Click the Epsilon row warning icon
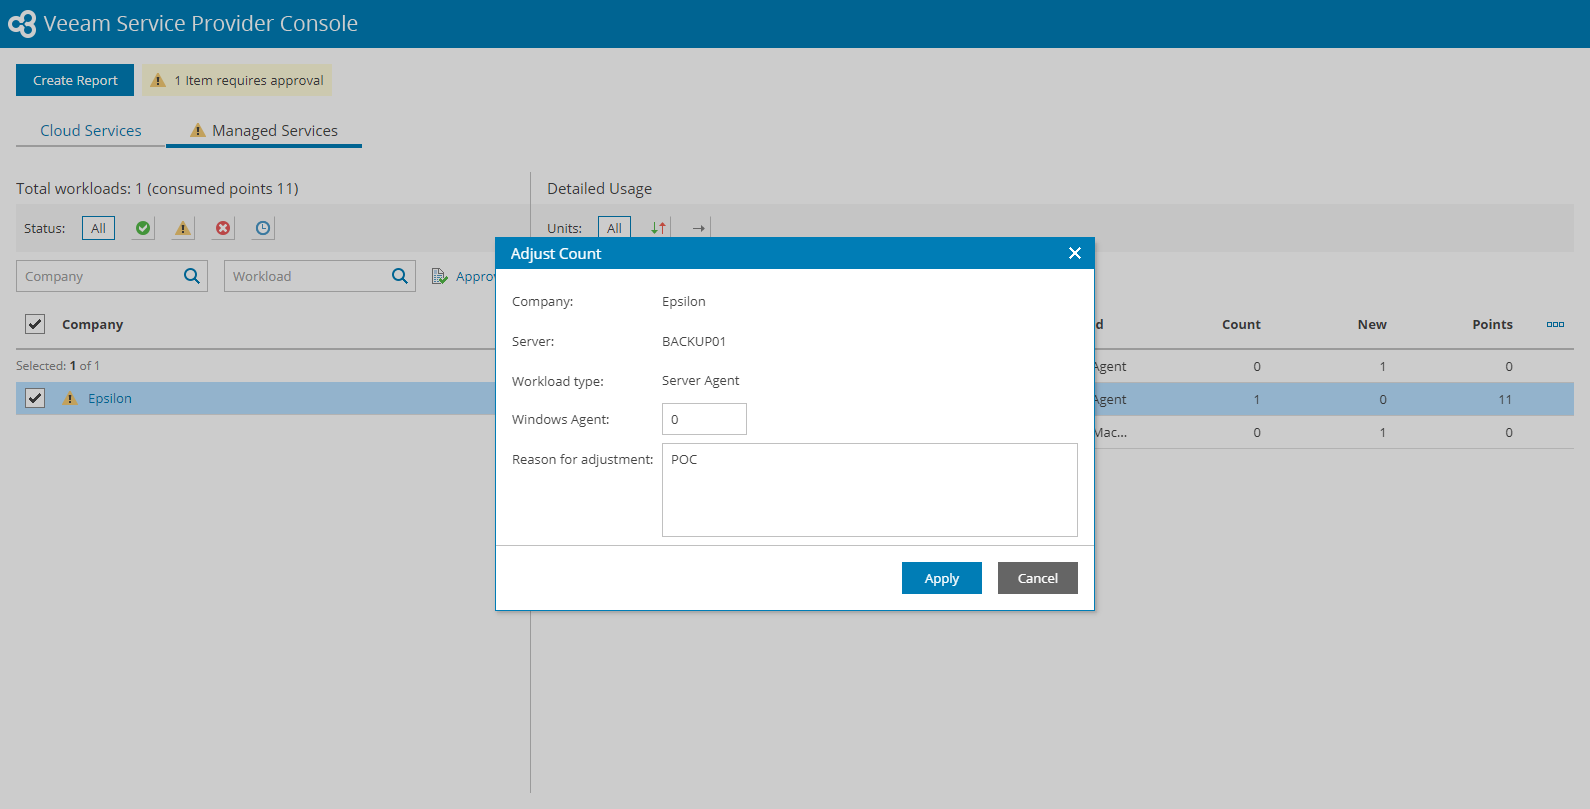Image resolution: width=1590 pixels, height=809 pixels. 70,398
